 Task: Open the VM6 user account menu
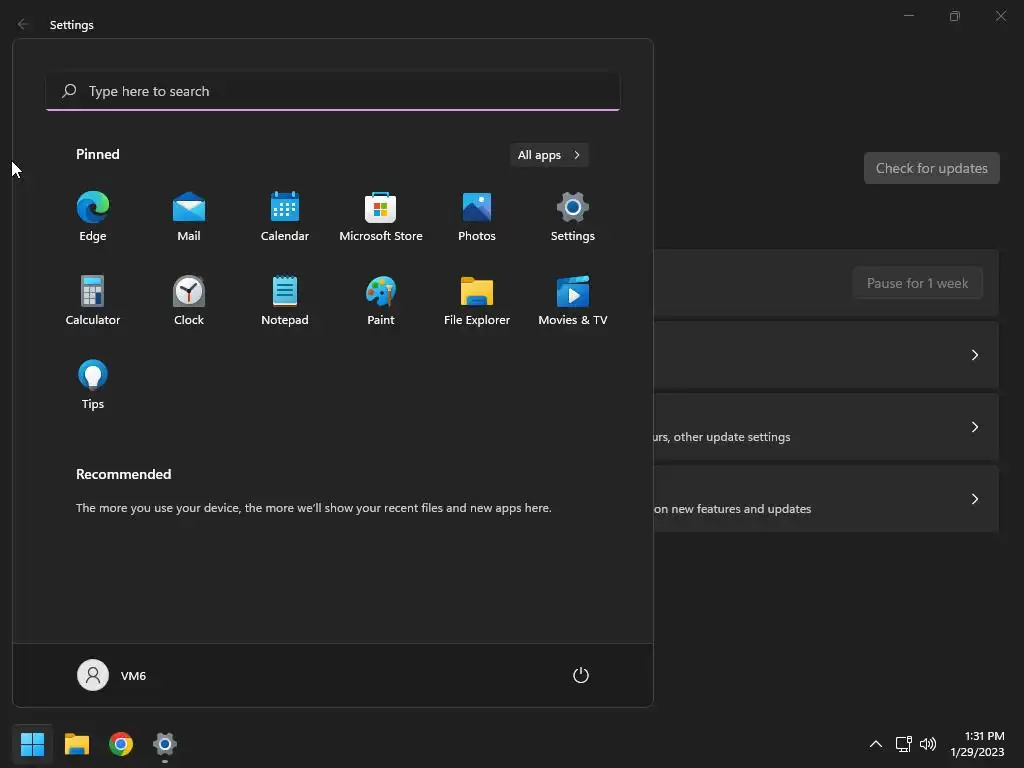click(112, 675)
